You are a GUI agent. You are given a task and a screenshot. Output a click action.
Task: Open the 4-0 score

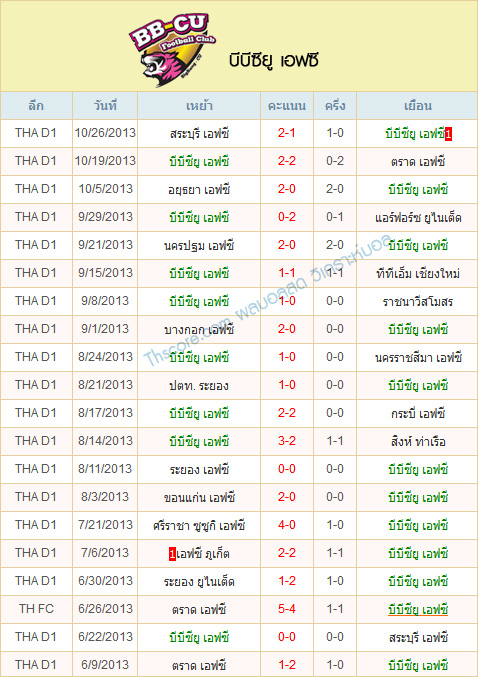click(x=287, y=525)
